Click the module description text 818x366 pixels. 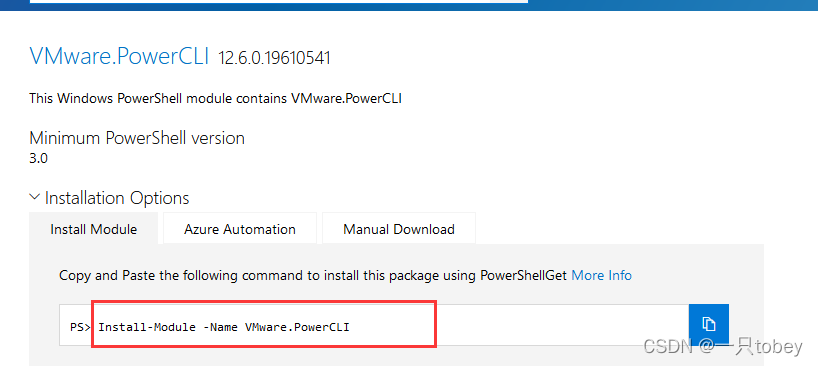tap(215, 98)
